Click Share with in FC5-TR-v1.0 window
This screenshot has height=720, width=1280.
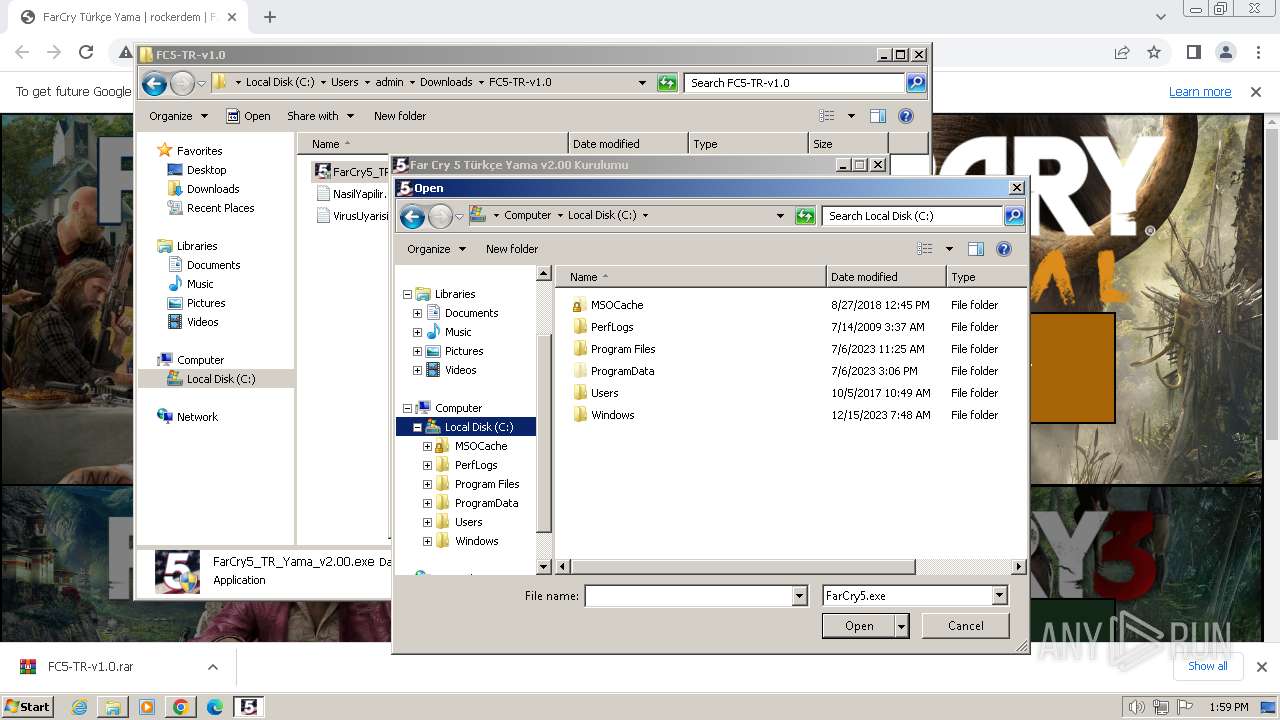pos(320,116)
